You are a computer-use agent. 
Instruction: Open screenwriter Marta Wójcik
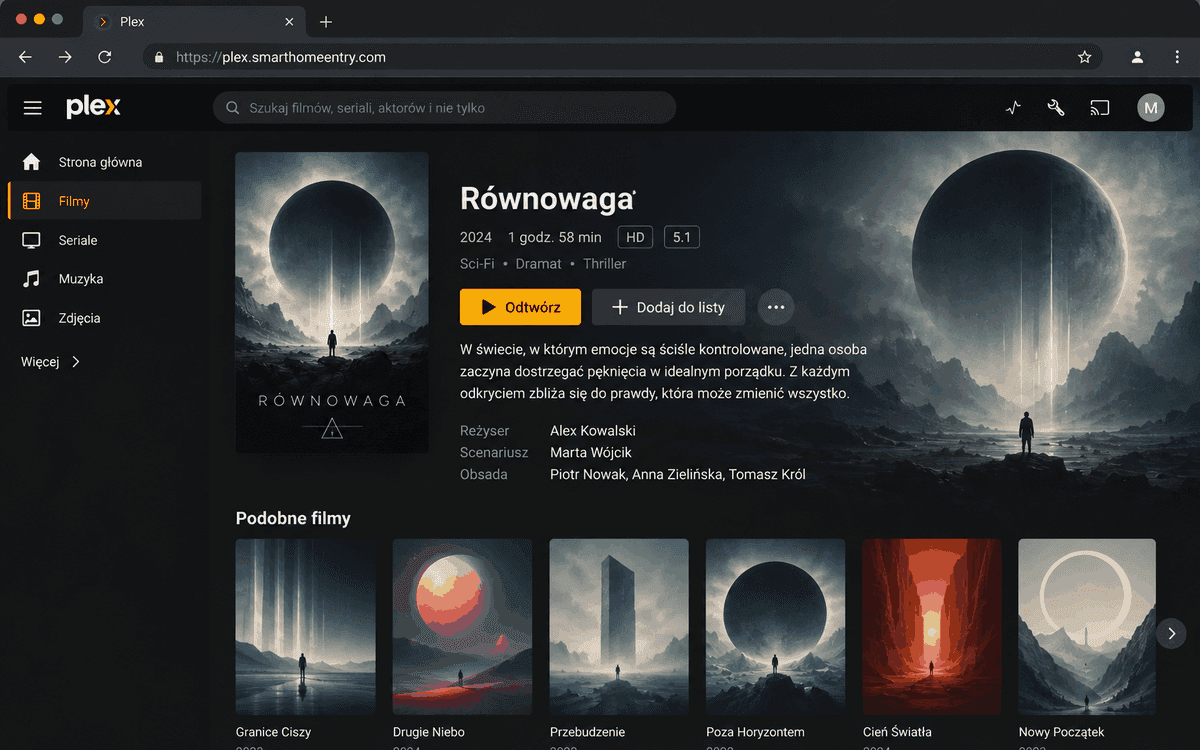click(x=591, y=453)
